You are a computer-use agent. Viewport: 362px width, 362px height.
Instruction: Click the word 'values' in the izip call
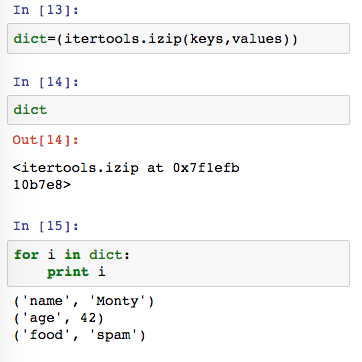(x=256, y=39)
